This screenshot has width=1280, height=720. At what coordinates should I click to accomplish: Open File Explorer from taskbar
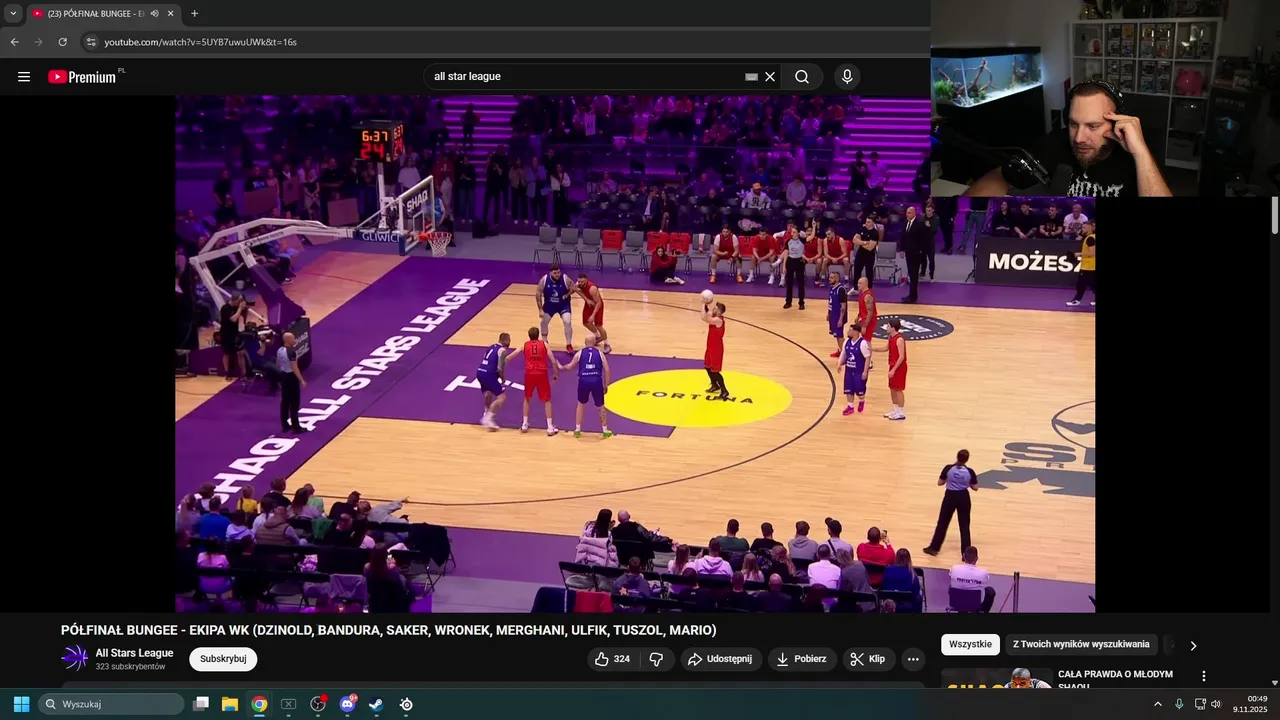(230, 704)
